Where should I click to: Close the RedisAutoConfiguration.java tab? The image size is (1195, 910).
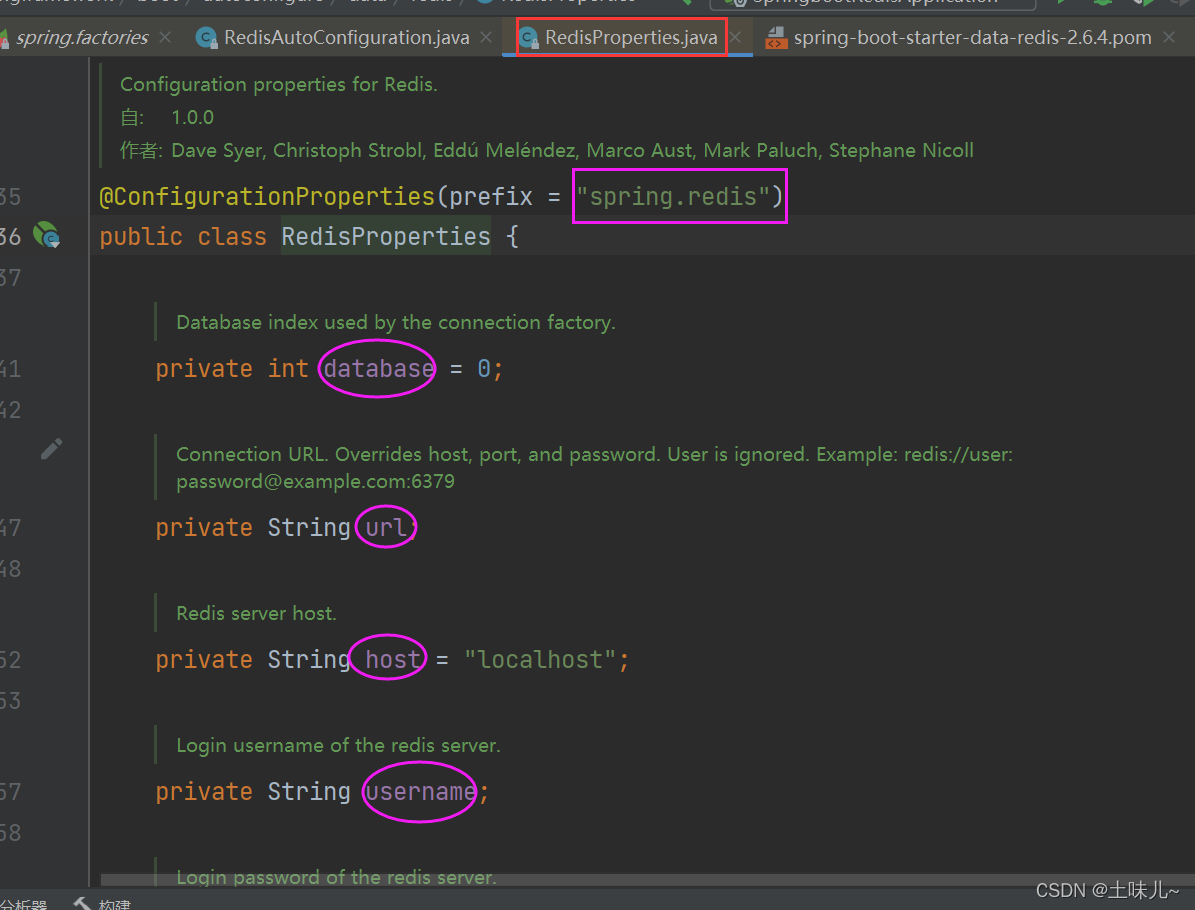pos(486,37)
